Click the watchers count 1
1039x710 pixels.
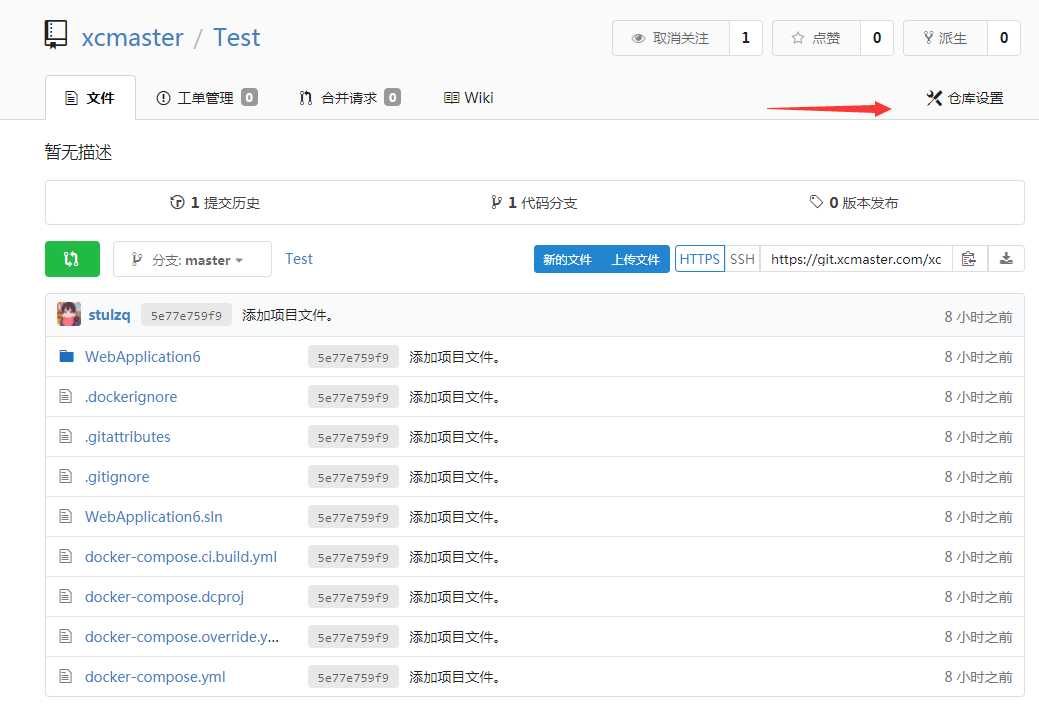745,38
